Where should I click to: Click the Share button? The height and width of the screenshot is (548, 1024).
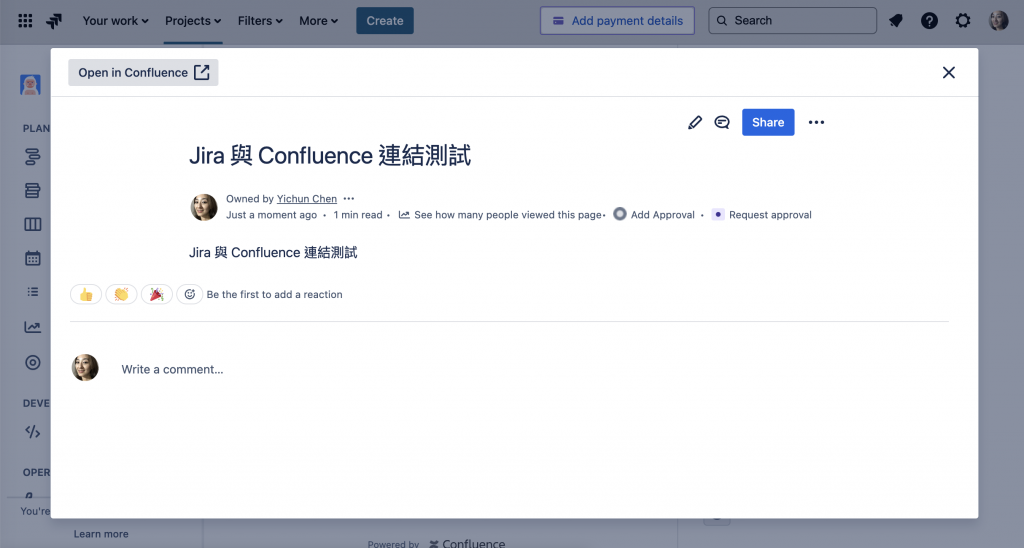coord(768,122)
